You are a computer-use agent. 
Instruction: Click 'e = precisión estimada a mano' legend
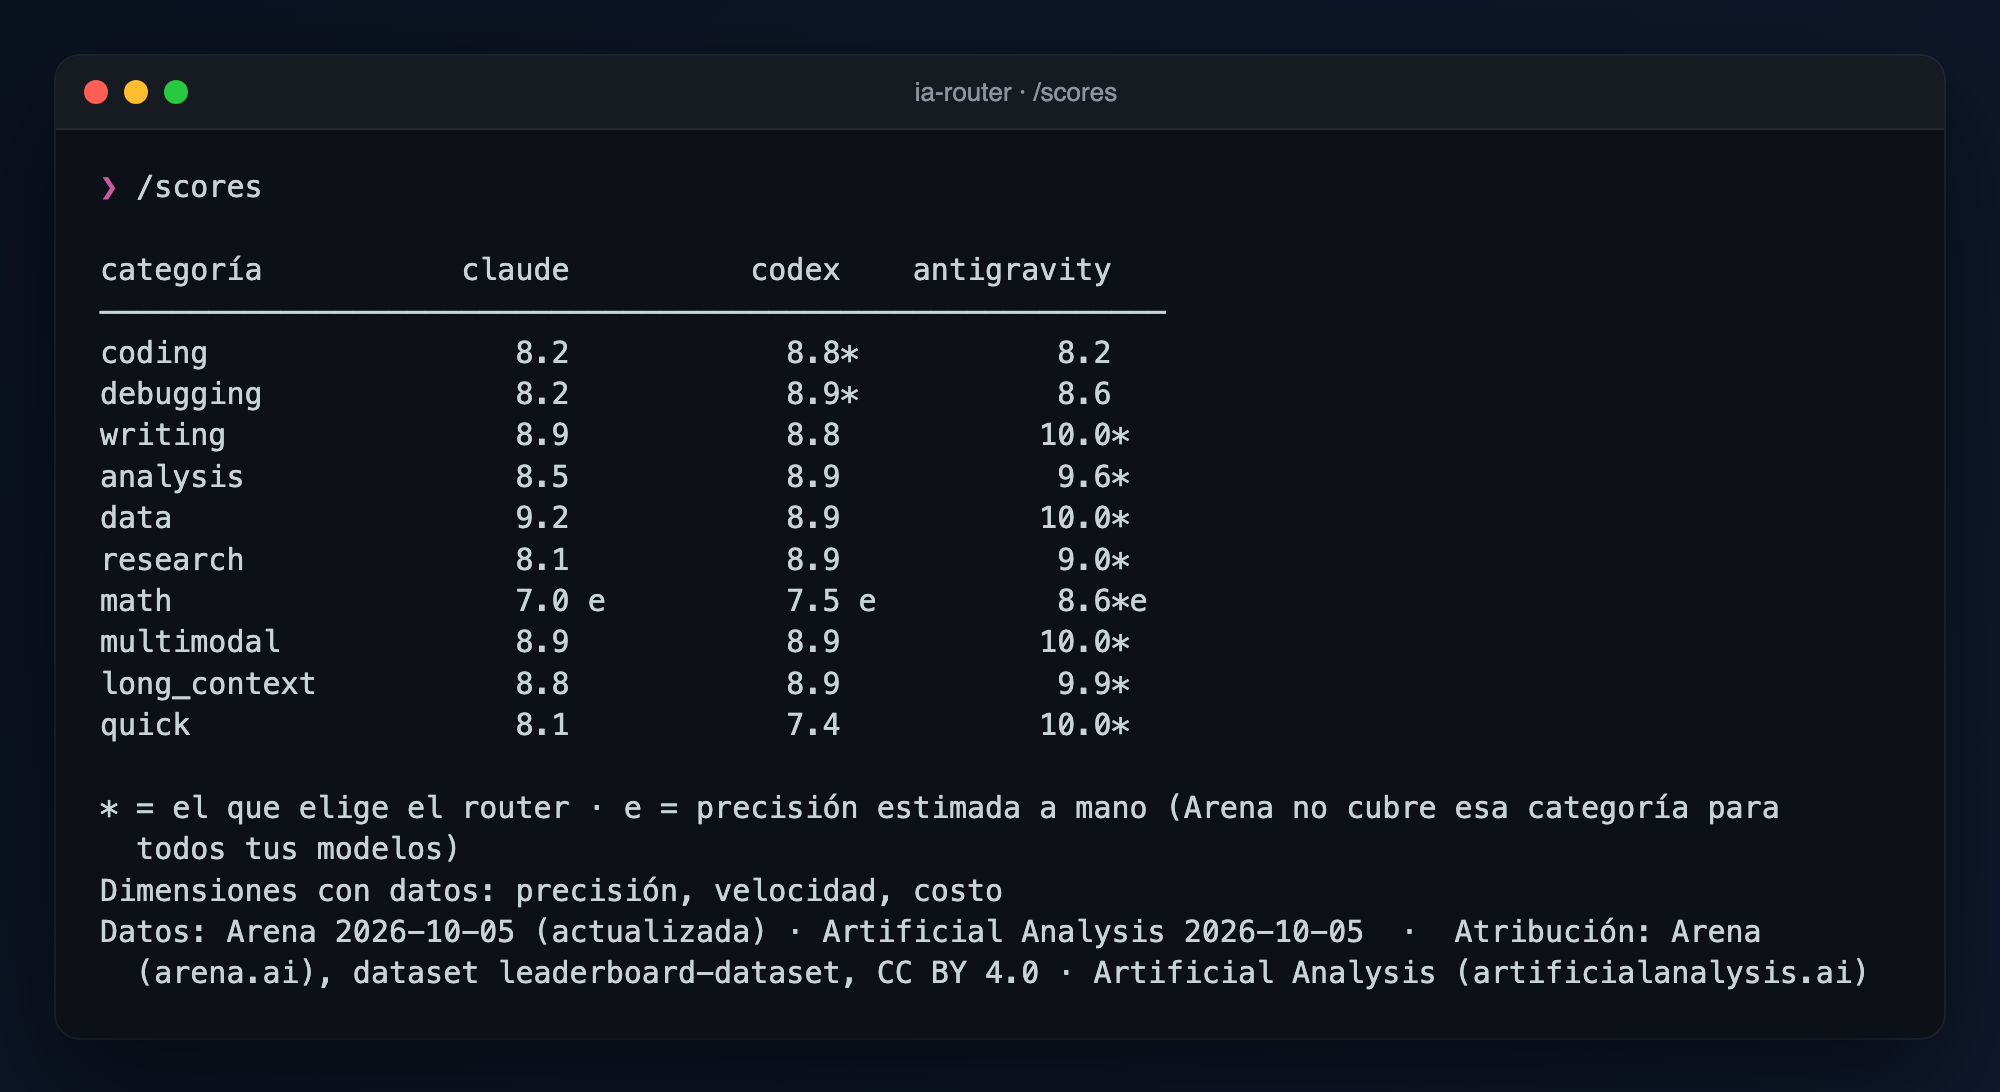click(885, 808)
